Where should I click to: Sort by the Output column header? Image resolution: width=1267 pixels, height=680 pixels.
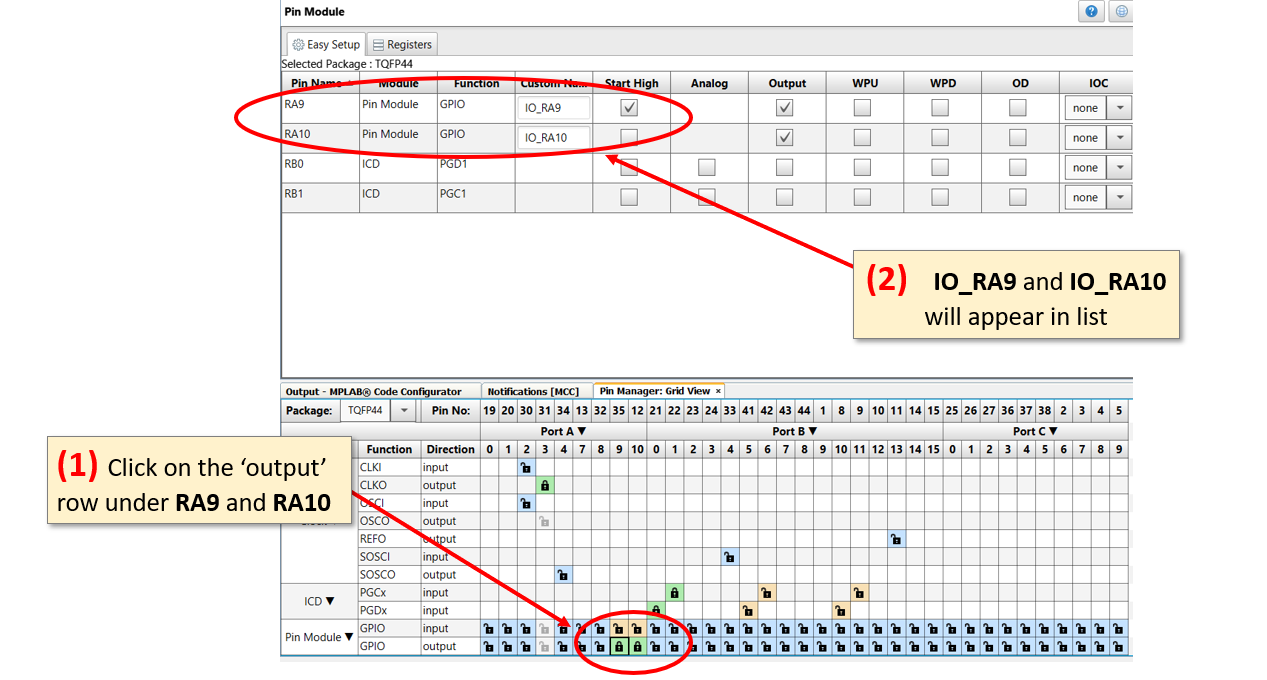click(x=787, y=84)
